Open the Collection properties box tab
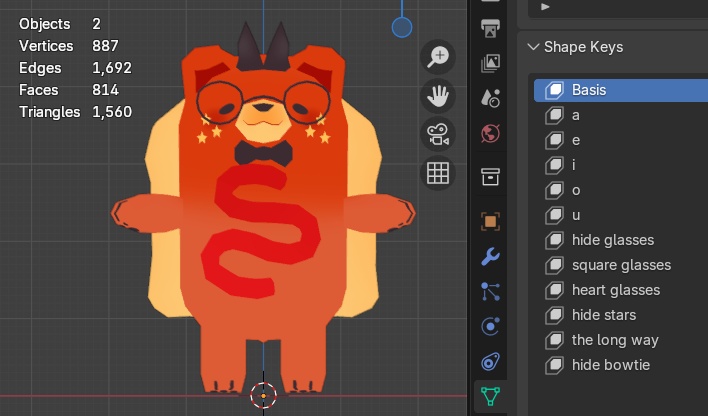 click(490, 177)
